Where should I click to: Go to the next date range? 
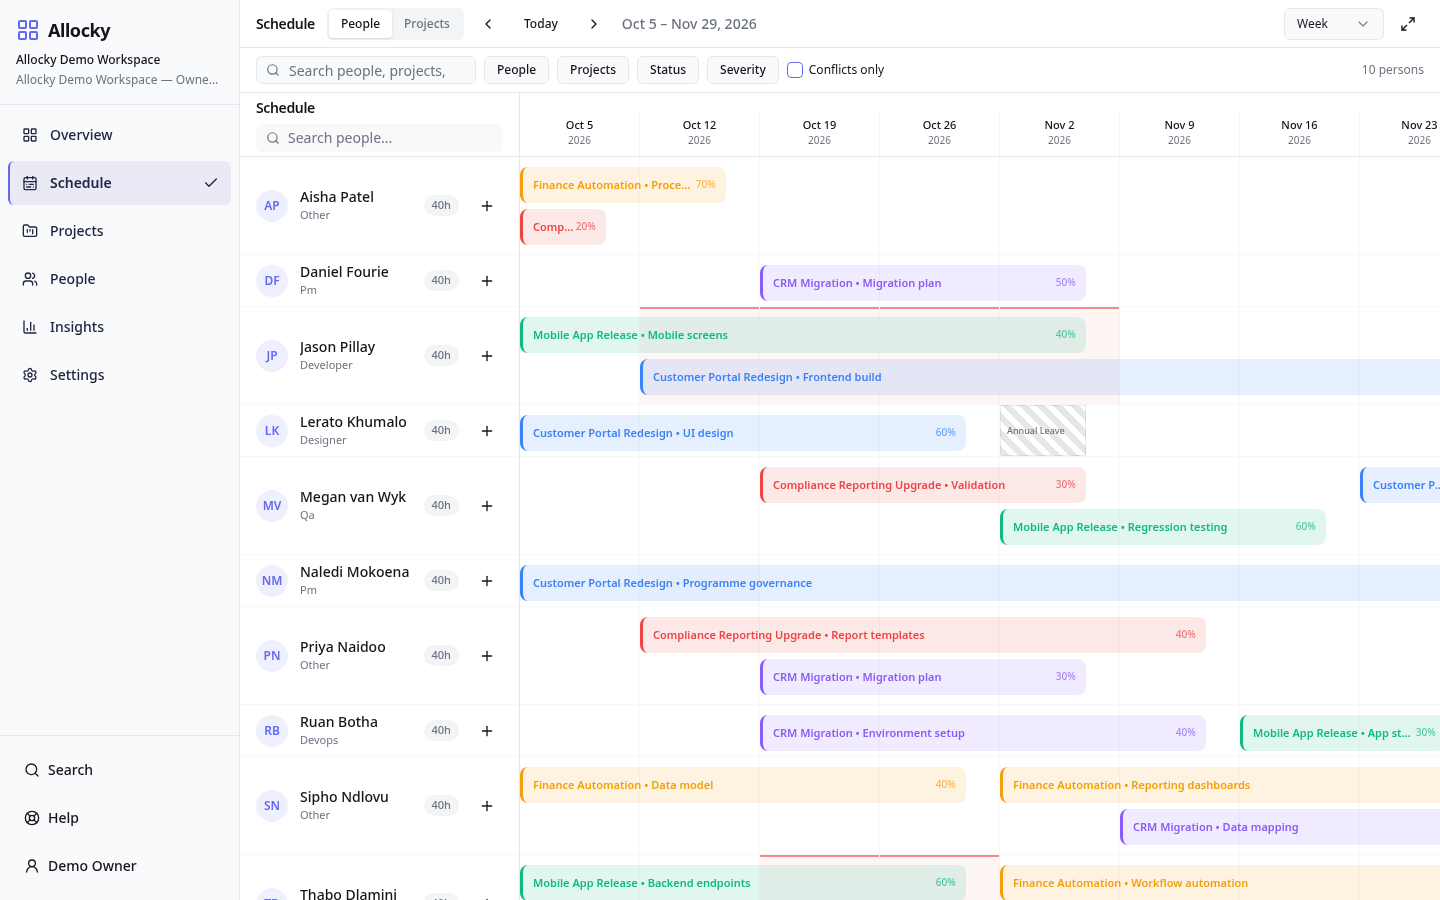[594, 24]
